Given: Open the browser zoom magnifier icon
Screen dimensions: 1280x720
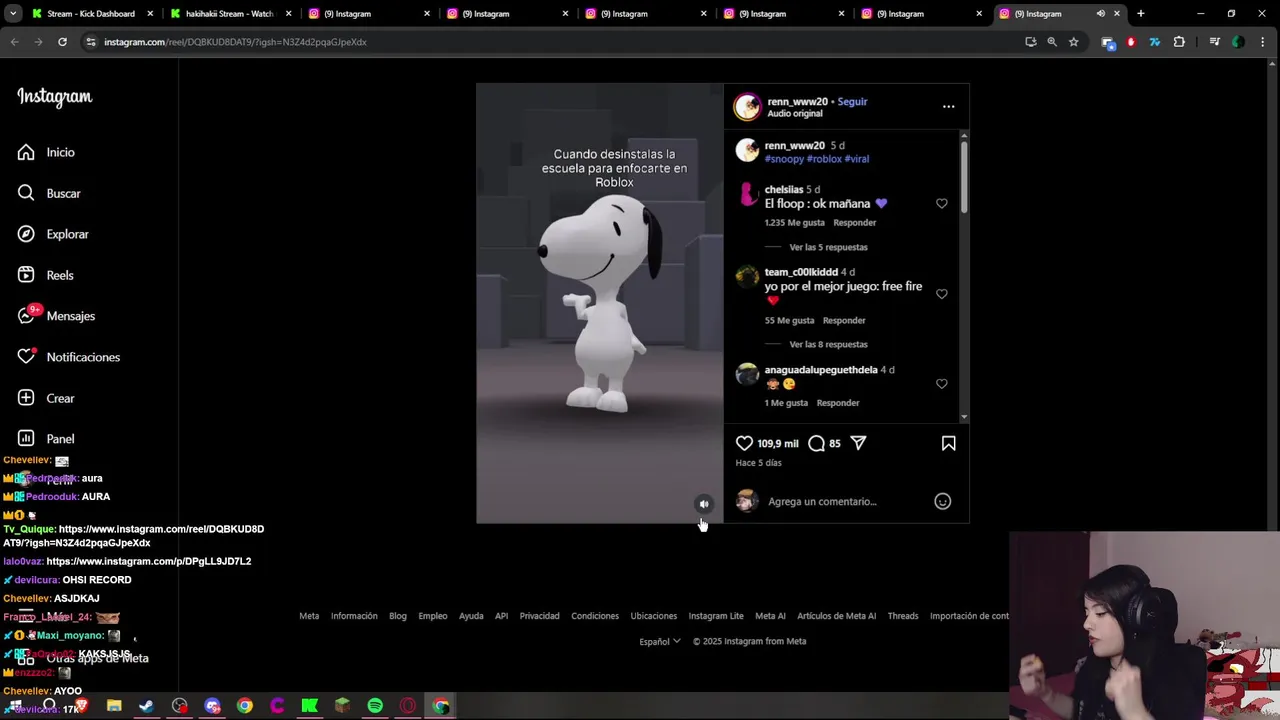Looking at the screenshot, I should pos(1052,42).
